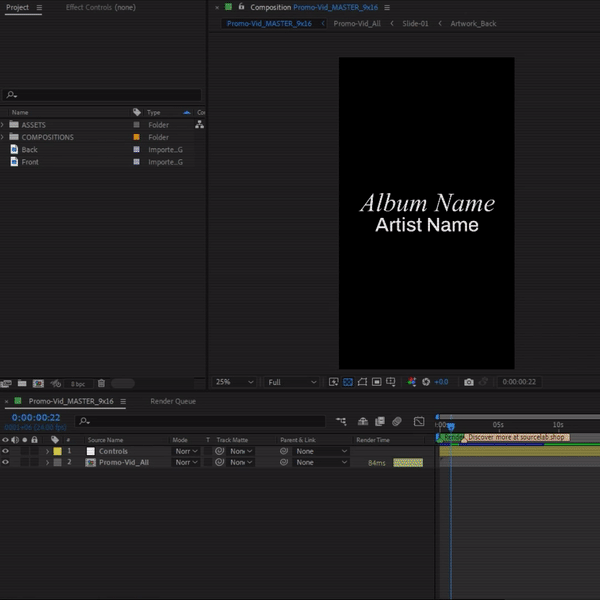Click the Promo-Vid_All breadcrumb link
The height and width of the screenshot is (600, 600).
pos(357,23)
